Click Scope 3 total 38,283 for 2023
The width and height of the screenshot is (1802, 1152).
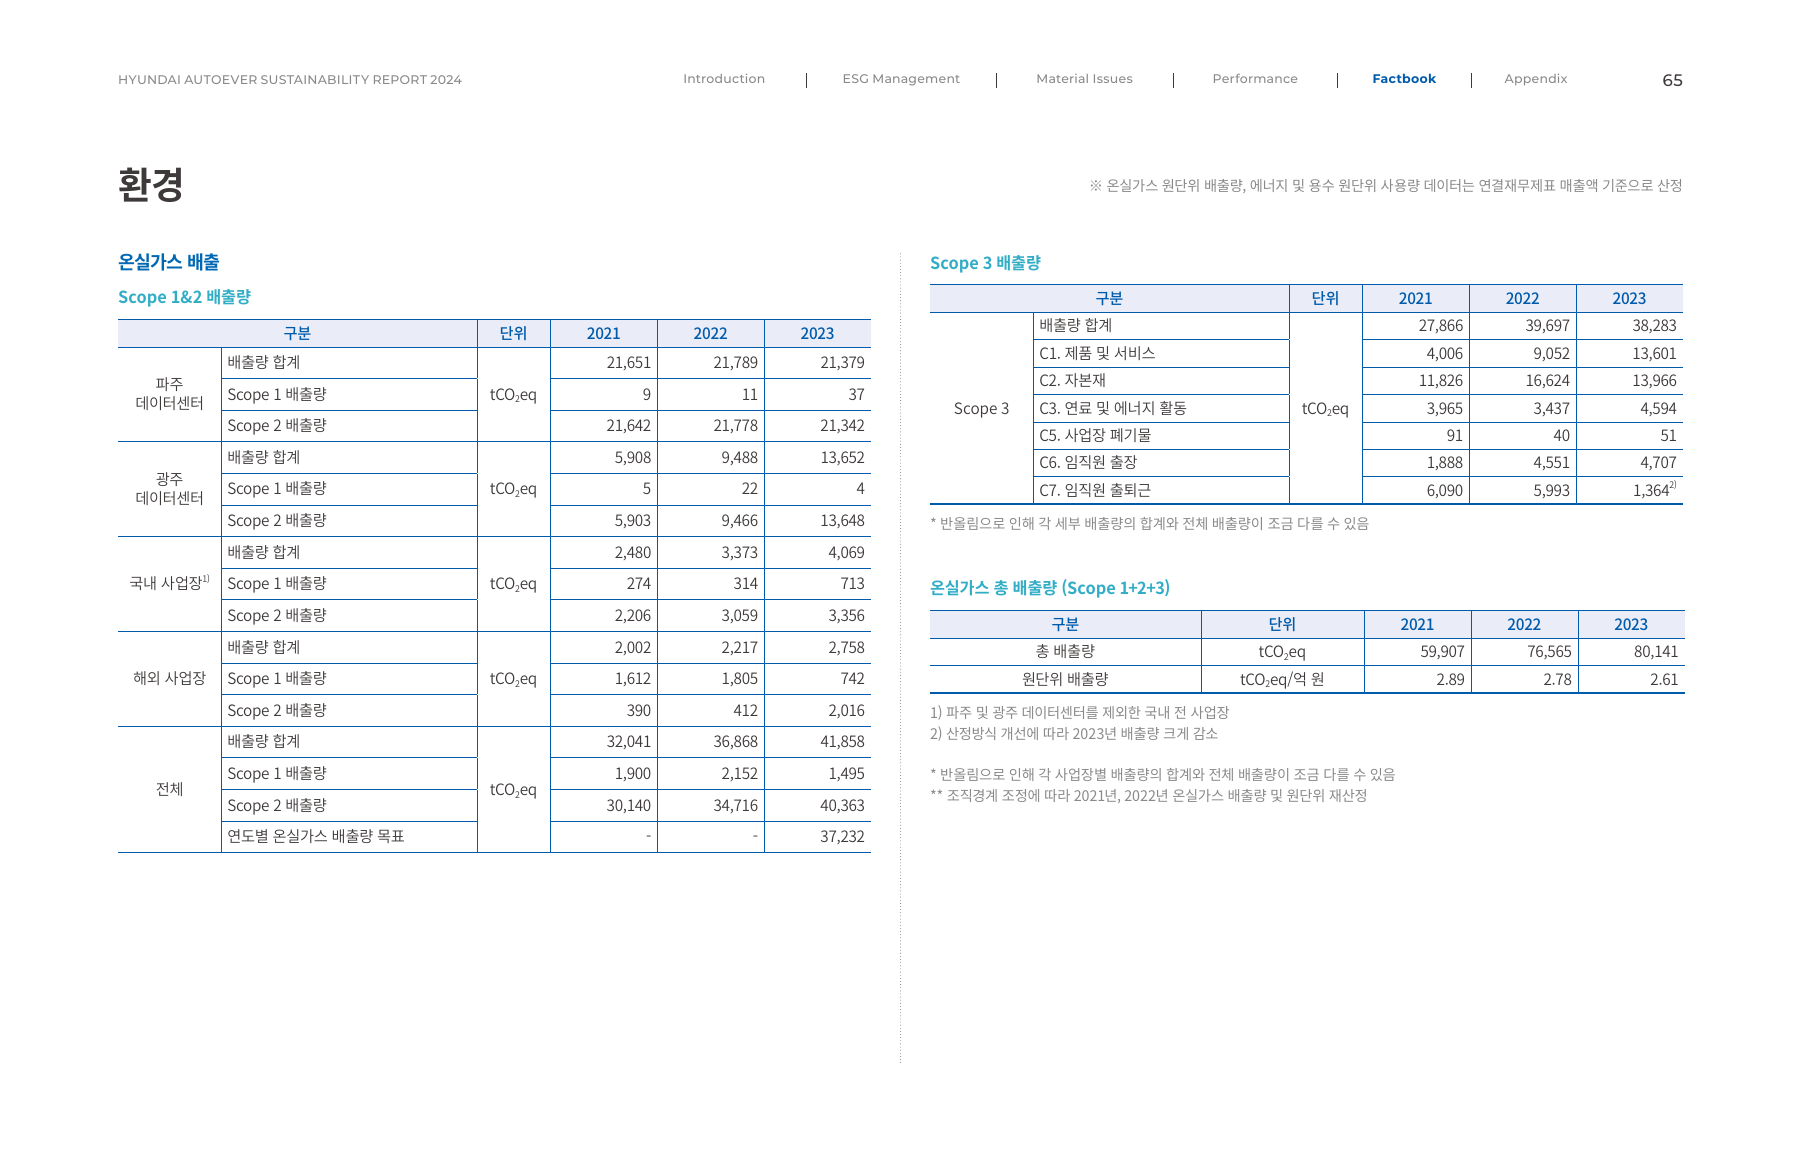(1654, 326)
